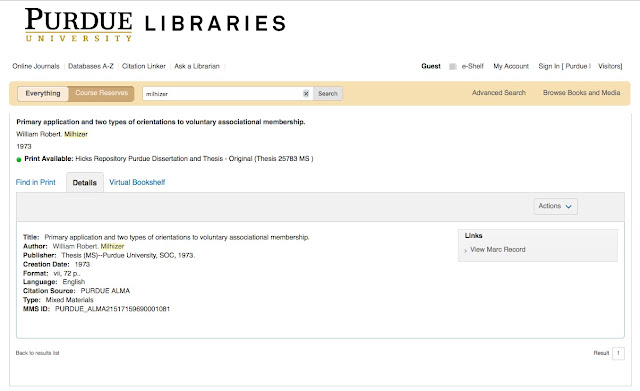Click the Format value vii, 72 p.

pyautogui.click(x=67, y=273)
